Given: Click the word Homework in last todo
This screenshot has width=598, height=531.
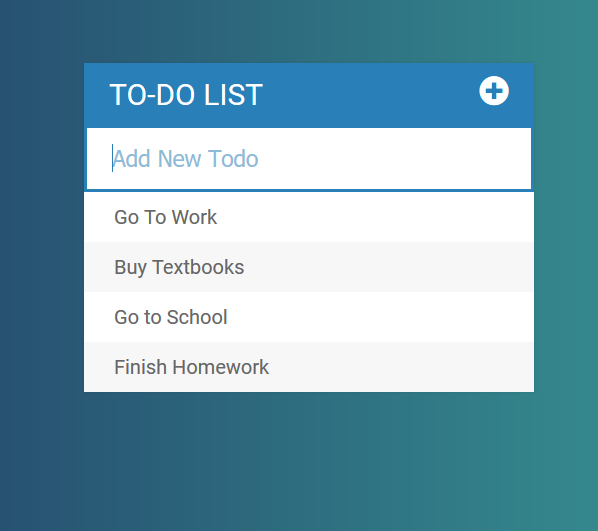Looking at the screenshot, I should tap(220, 367).
